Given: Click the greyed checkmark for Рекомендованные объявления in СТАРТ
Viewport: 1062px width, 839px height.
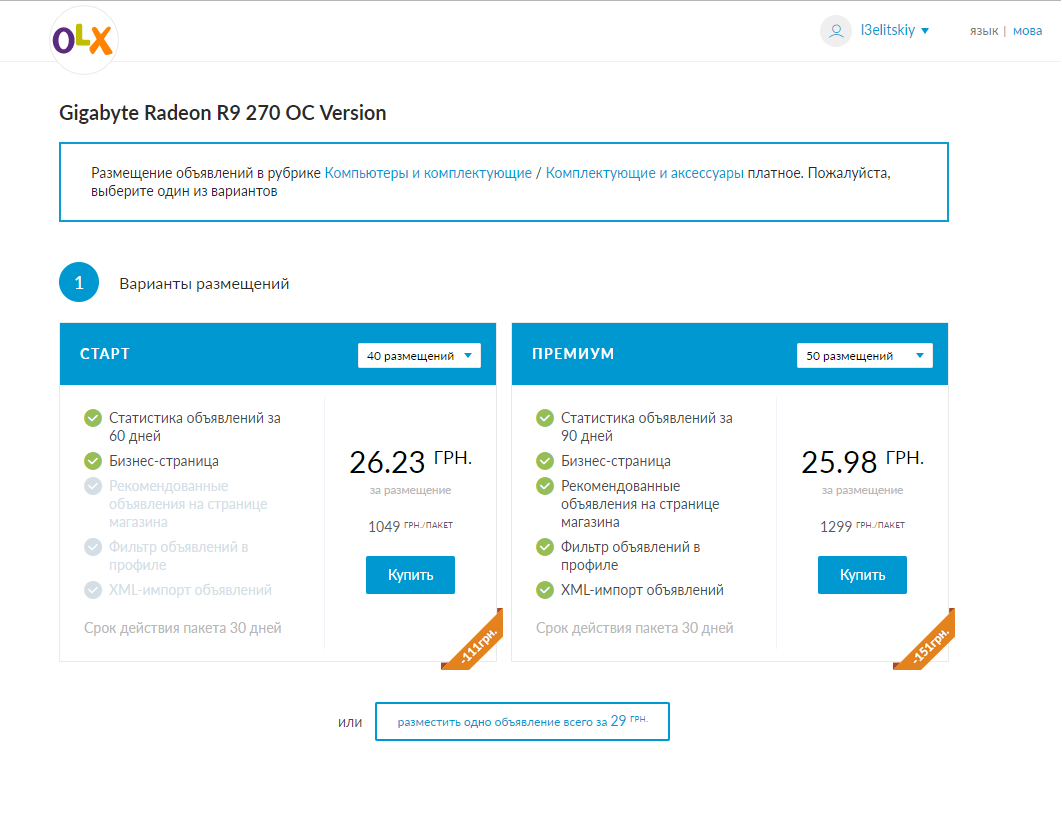Looking at the screenshot, I should pos(93,486).
